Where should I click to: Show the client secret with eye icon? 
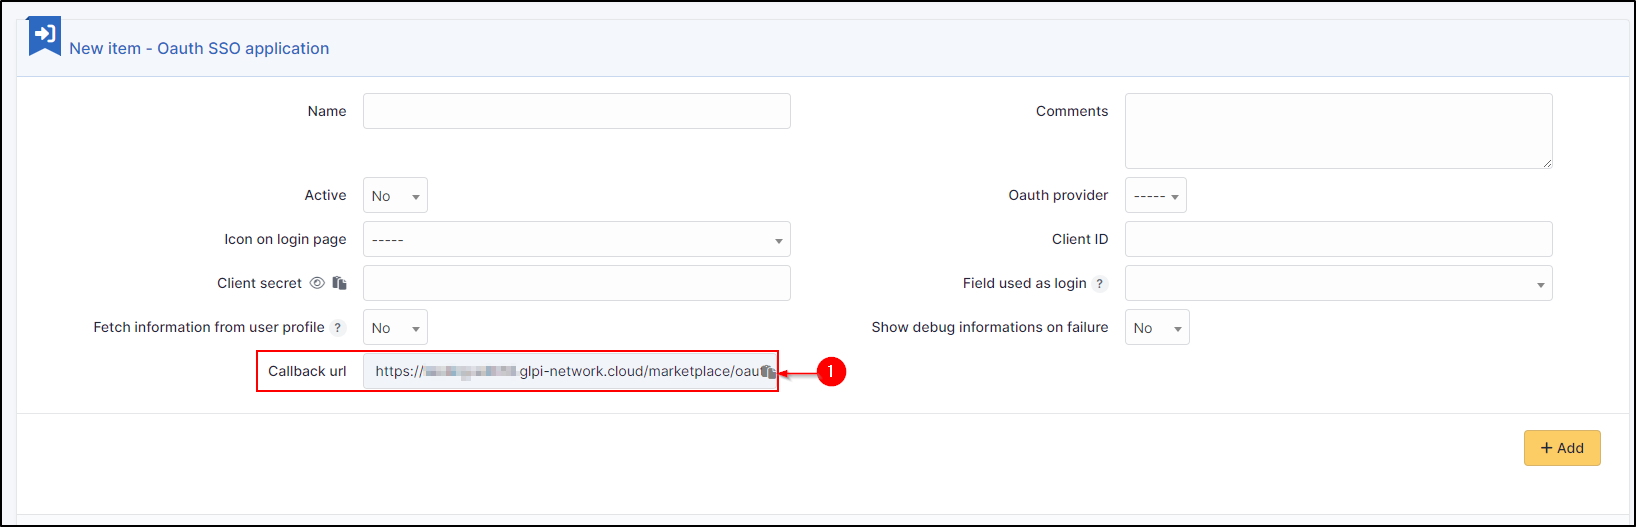[317, 283]
